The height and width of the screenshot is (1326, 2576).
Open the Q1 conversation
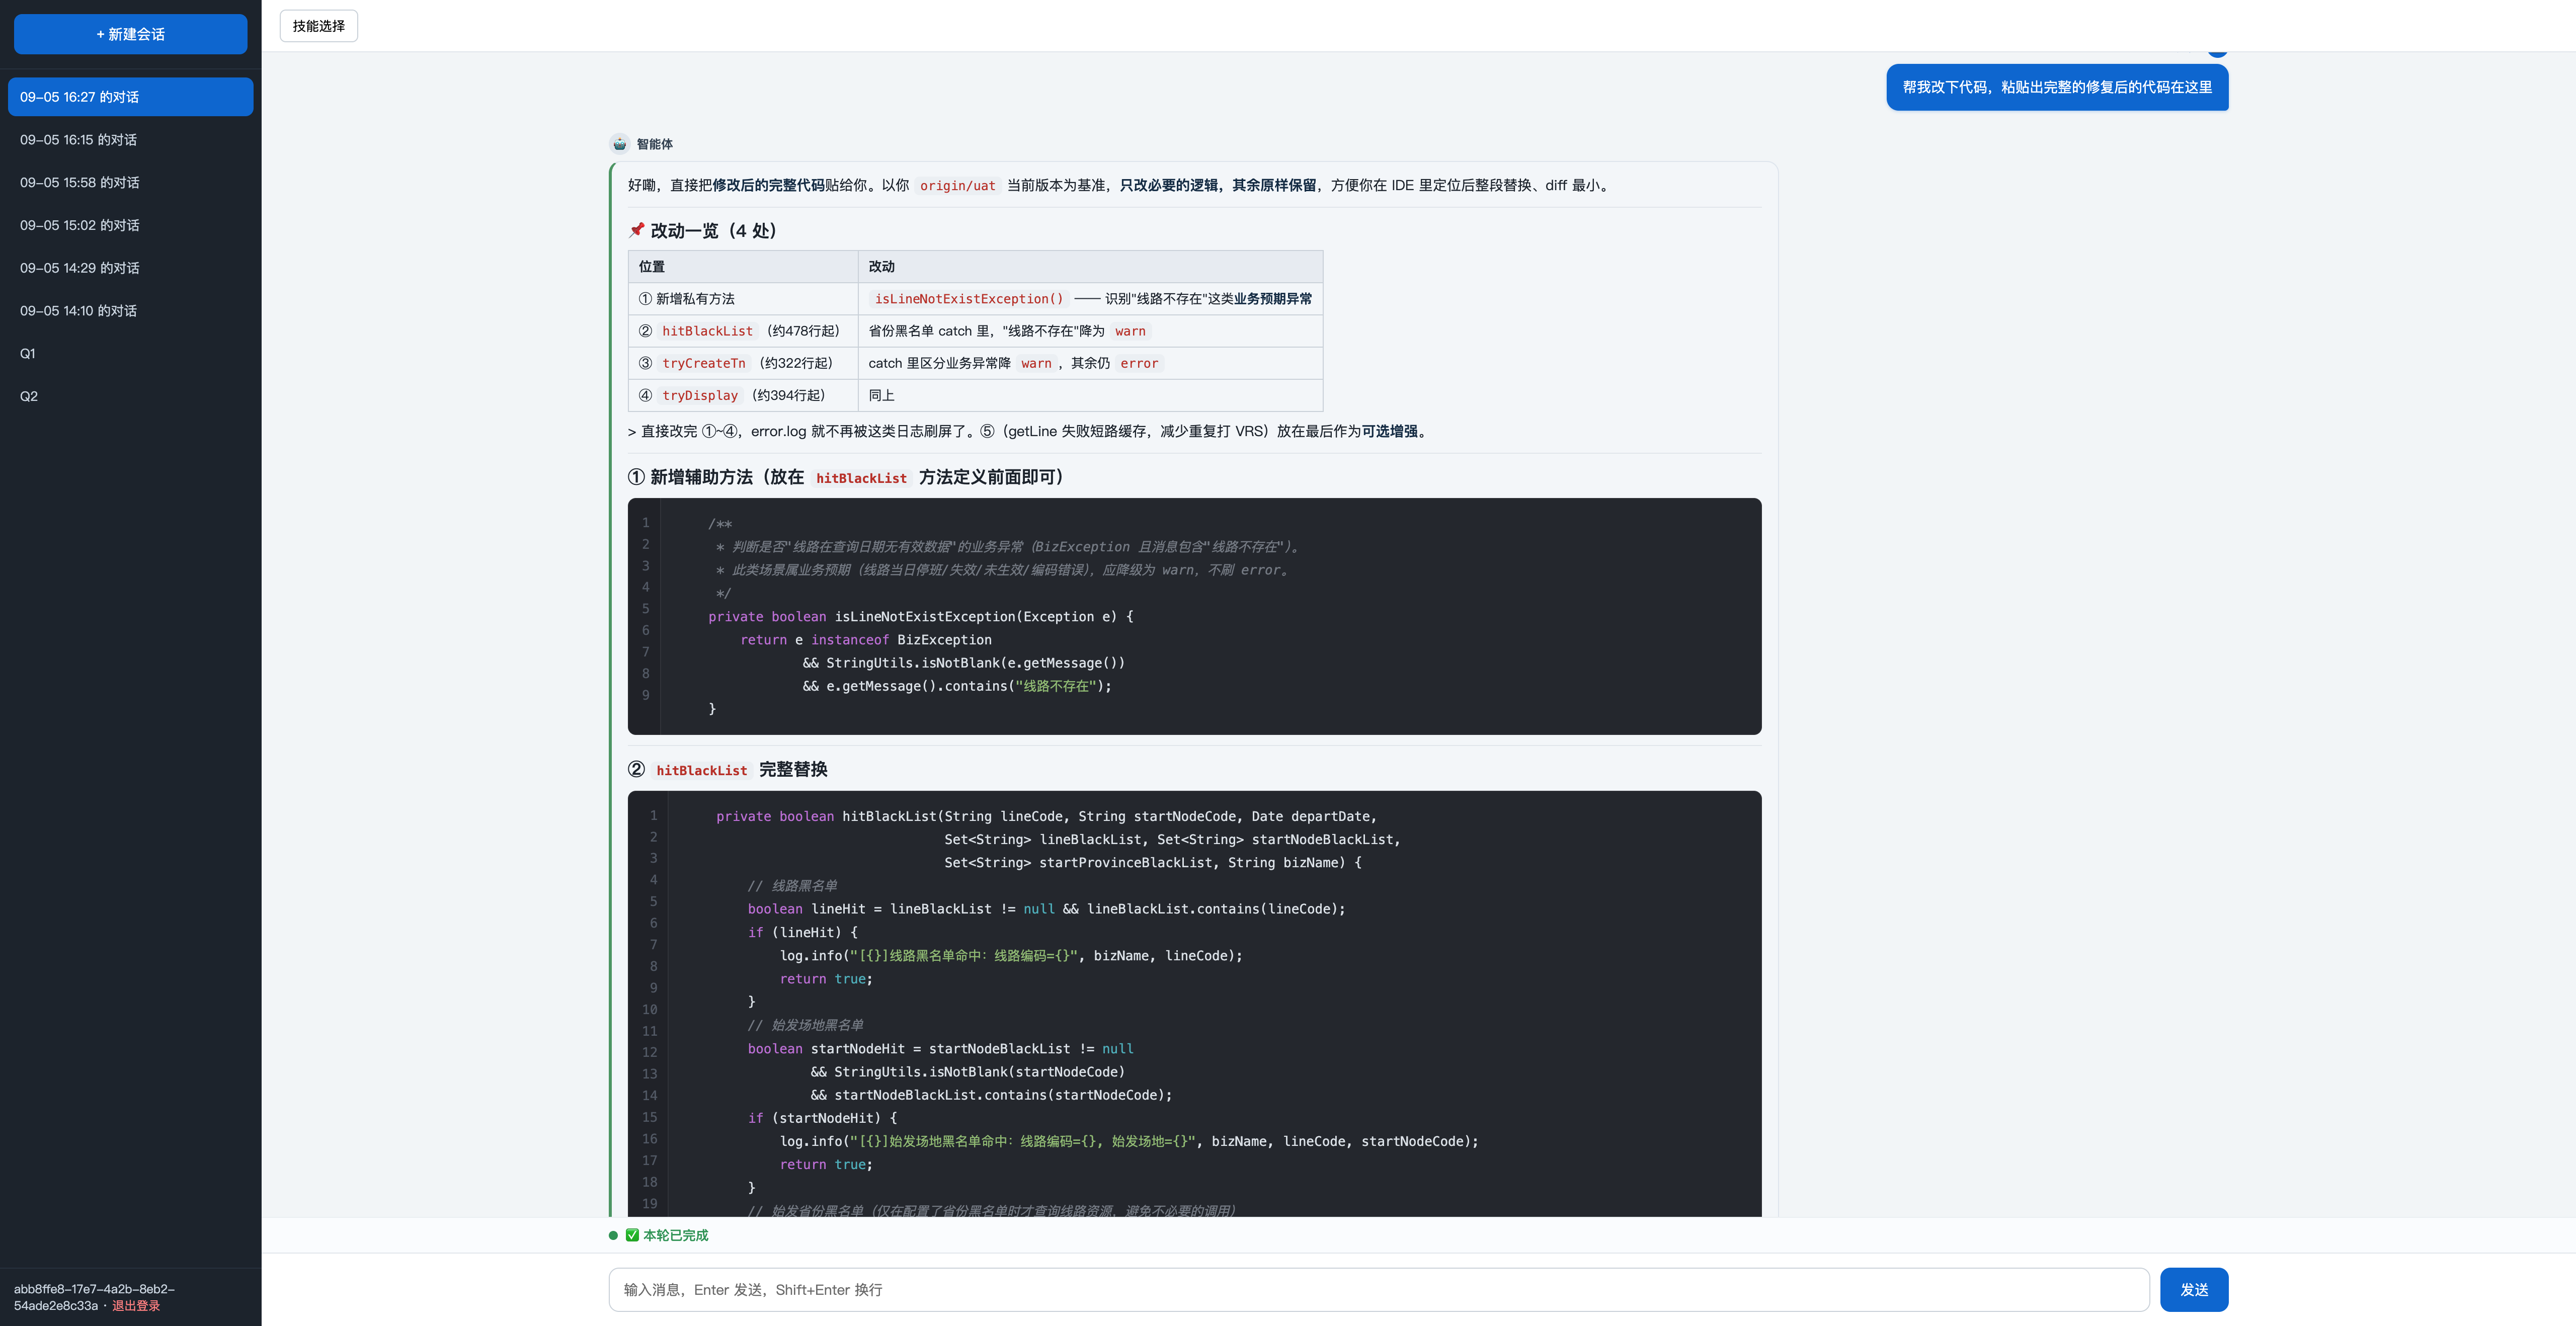tap(130, 354)
